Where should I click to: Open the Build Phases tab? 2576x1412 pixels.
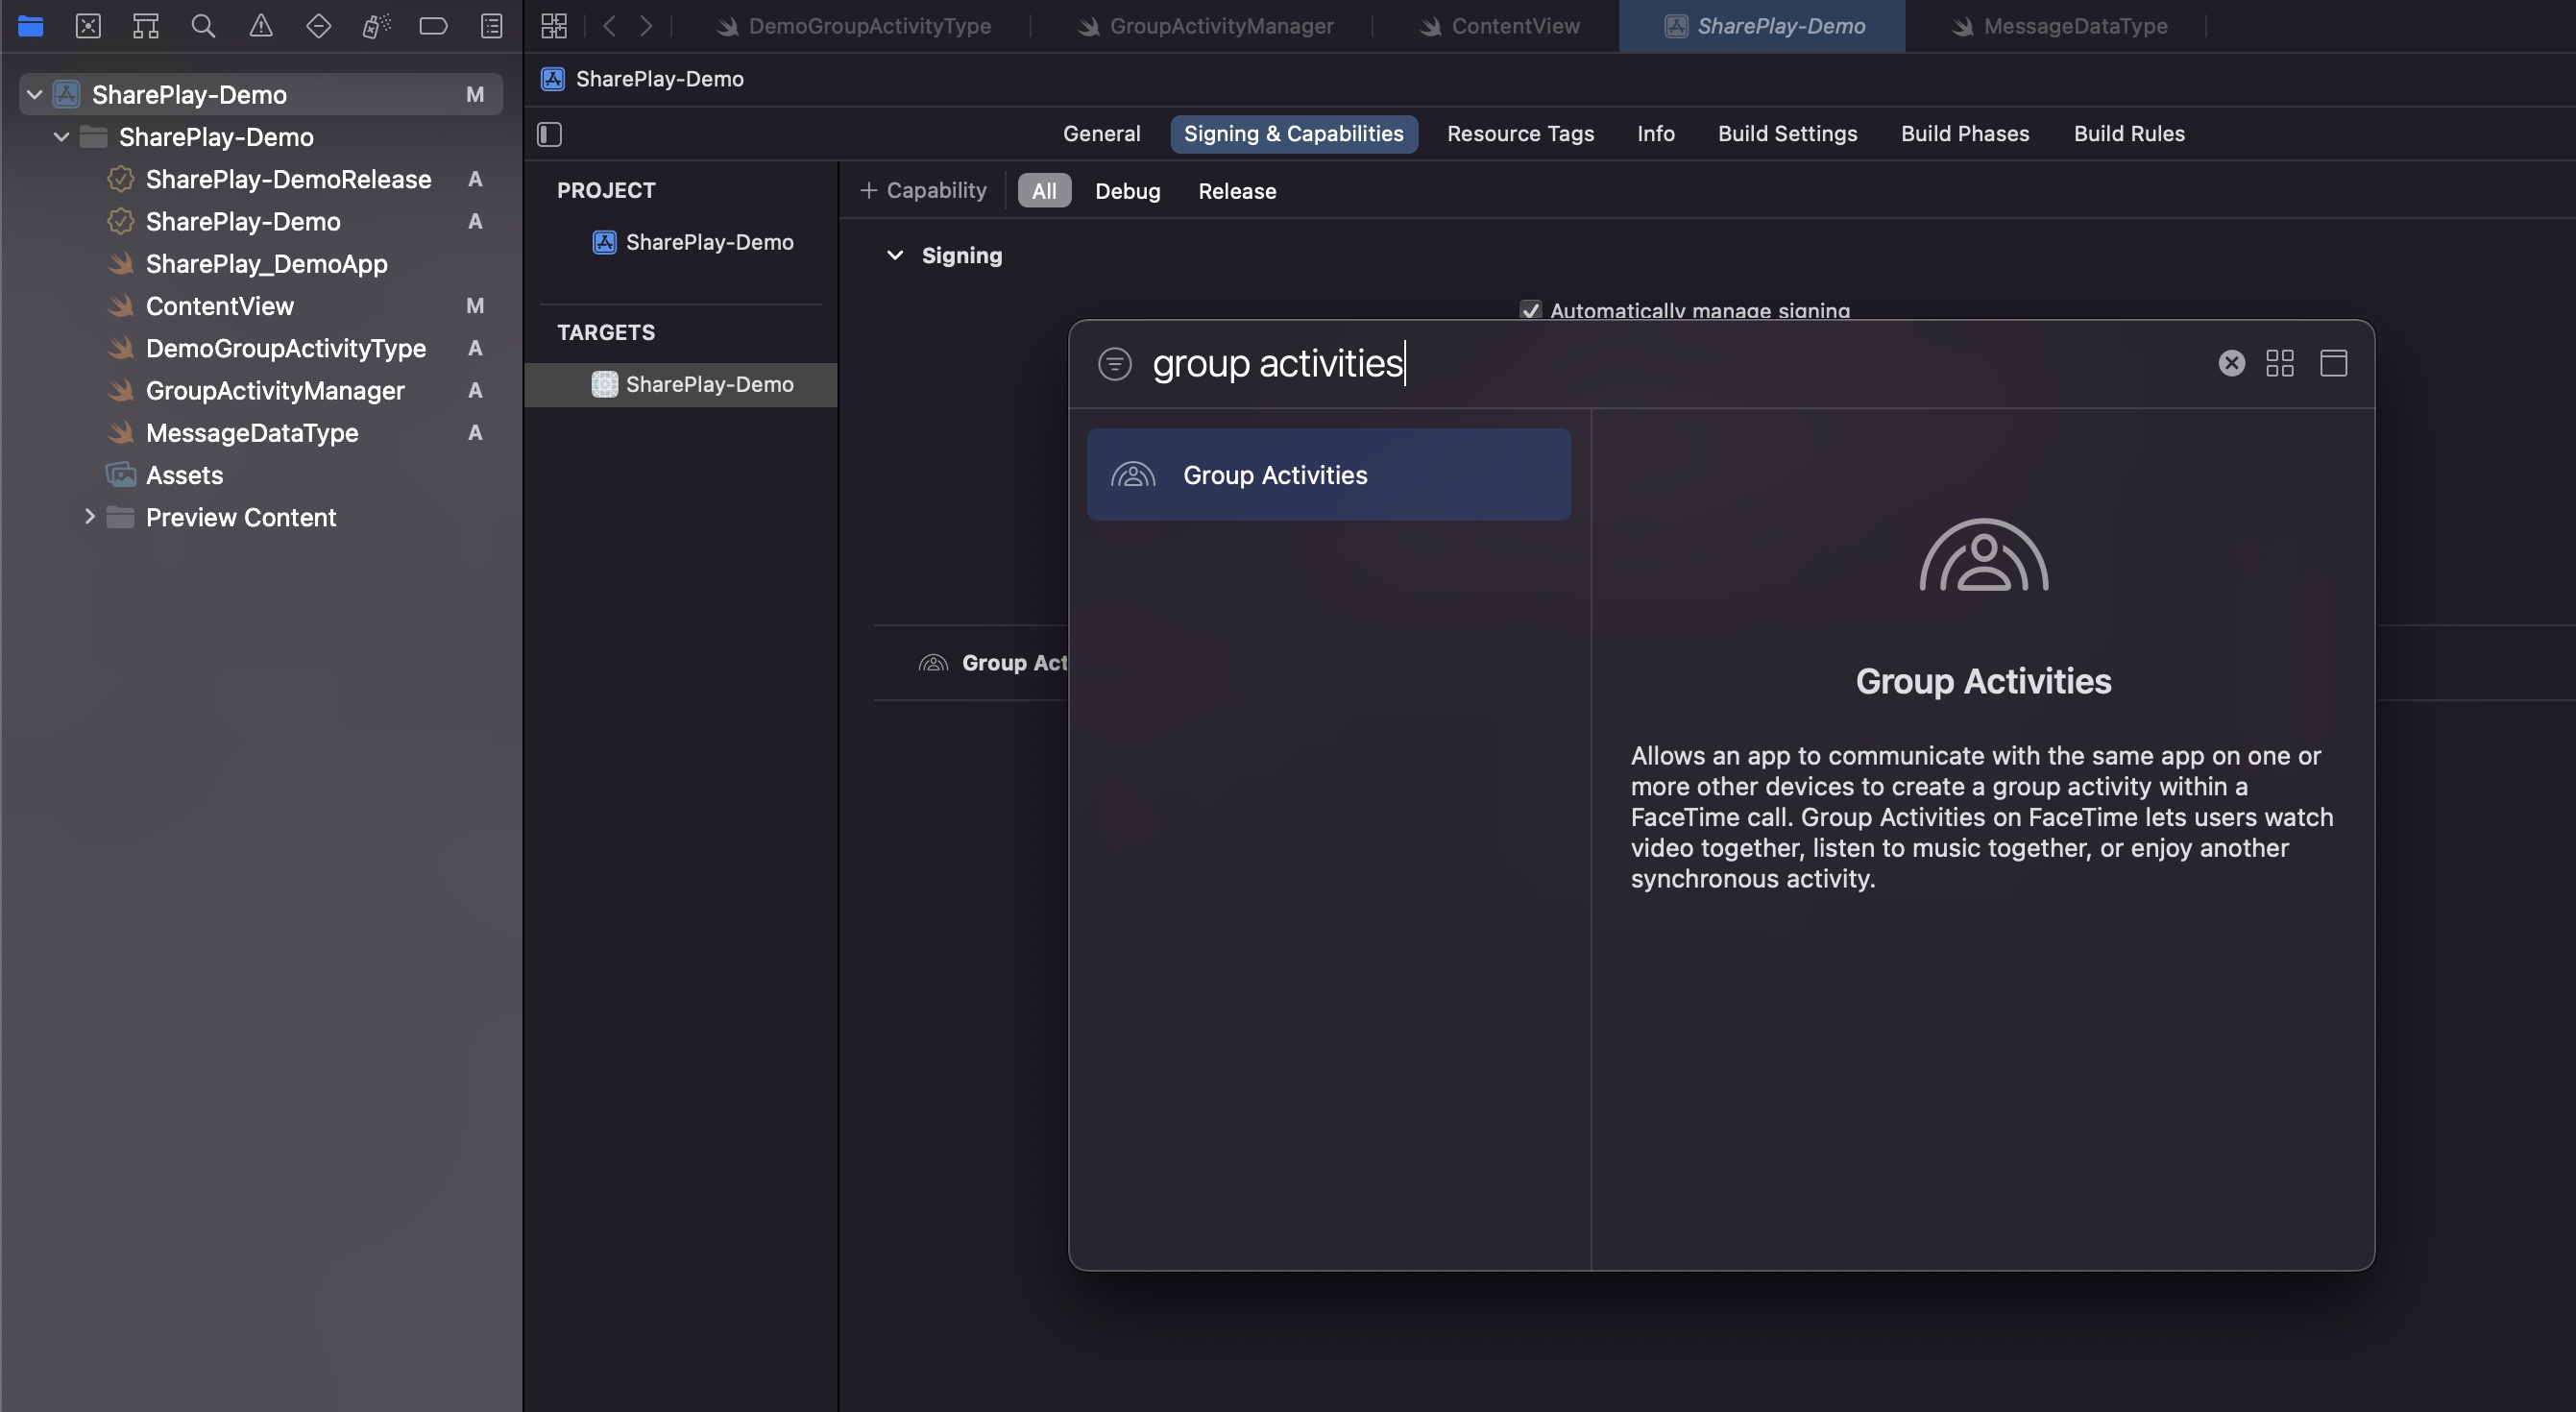tap(1964, 134)
